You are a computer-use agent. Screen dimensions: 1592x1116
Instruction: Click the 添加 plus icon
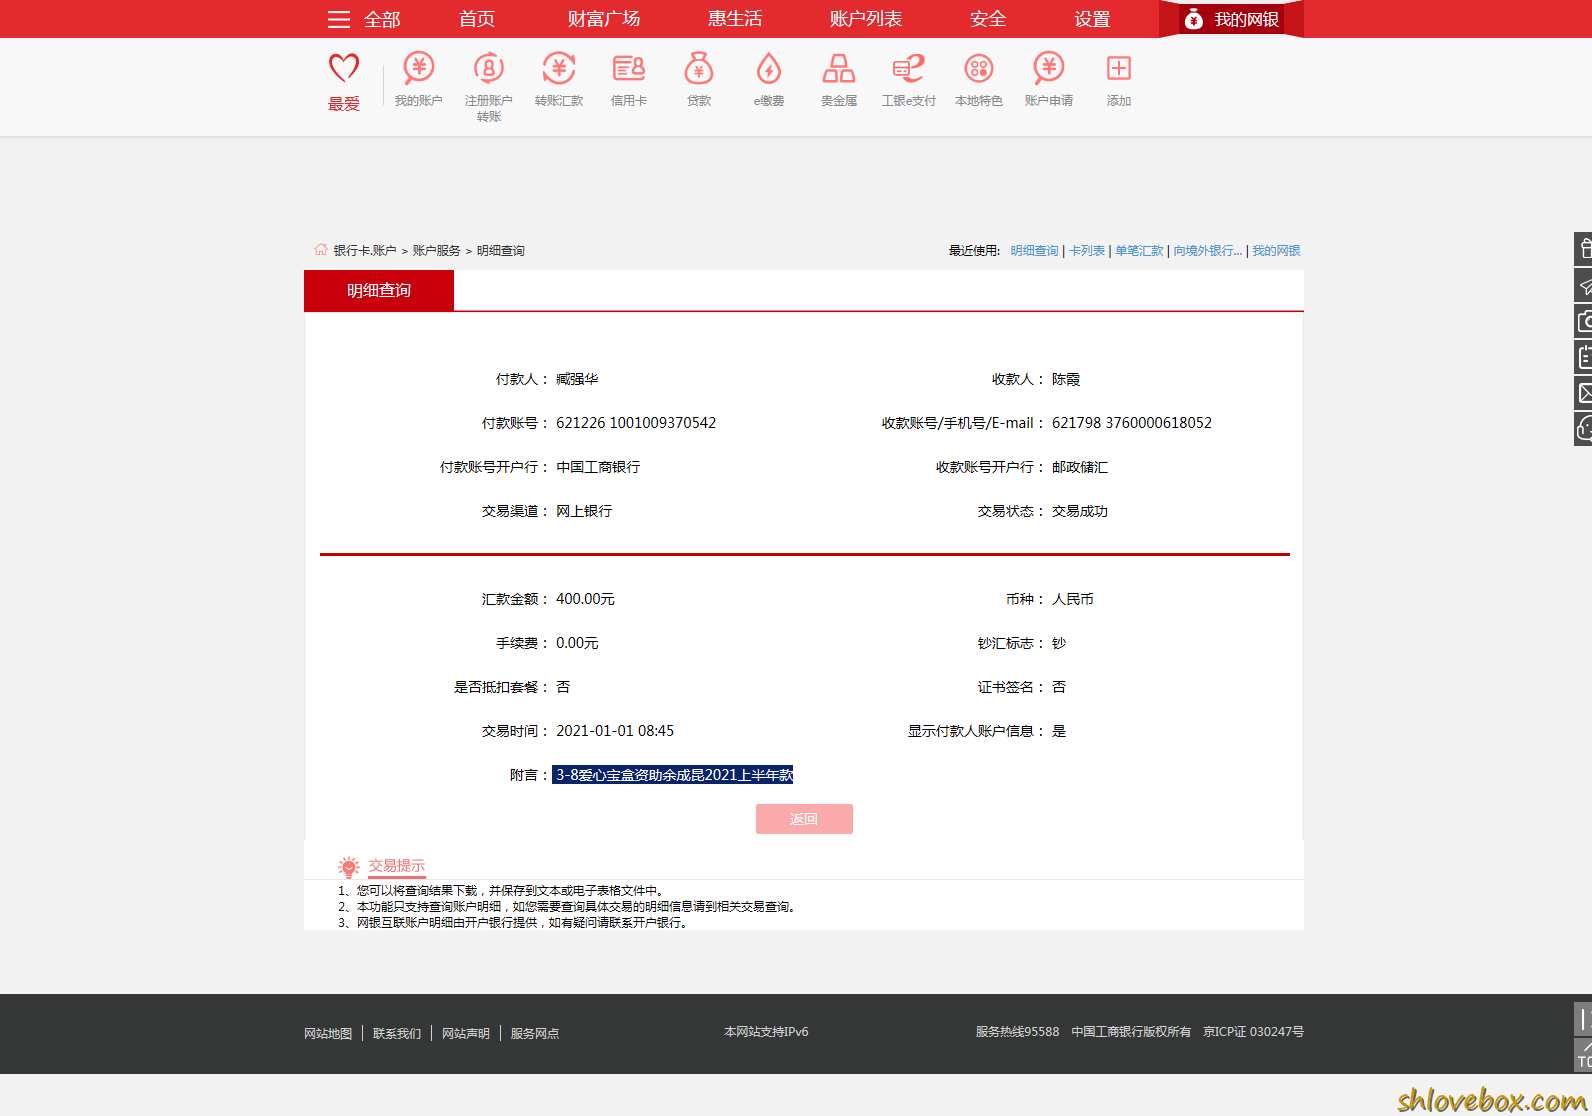(1119, 68)
